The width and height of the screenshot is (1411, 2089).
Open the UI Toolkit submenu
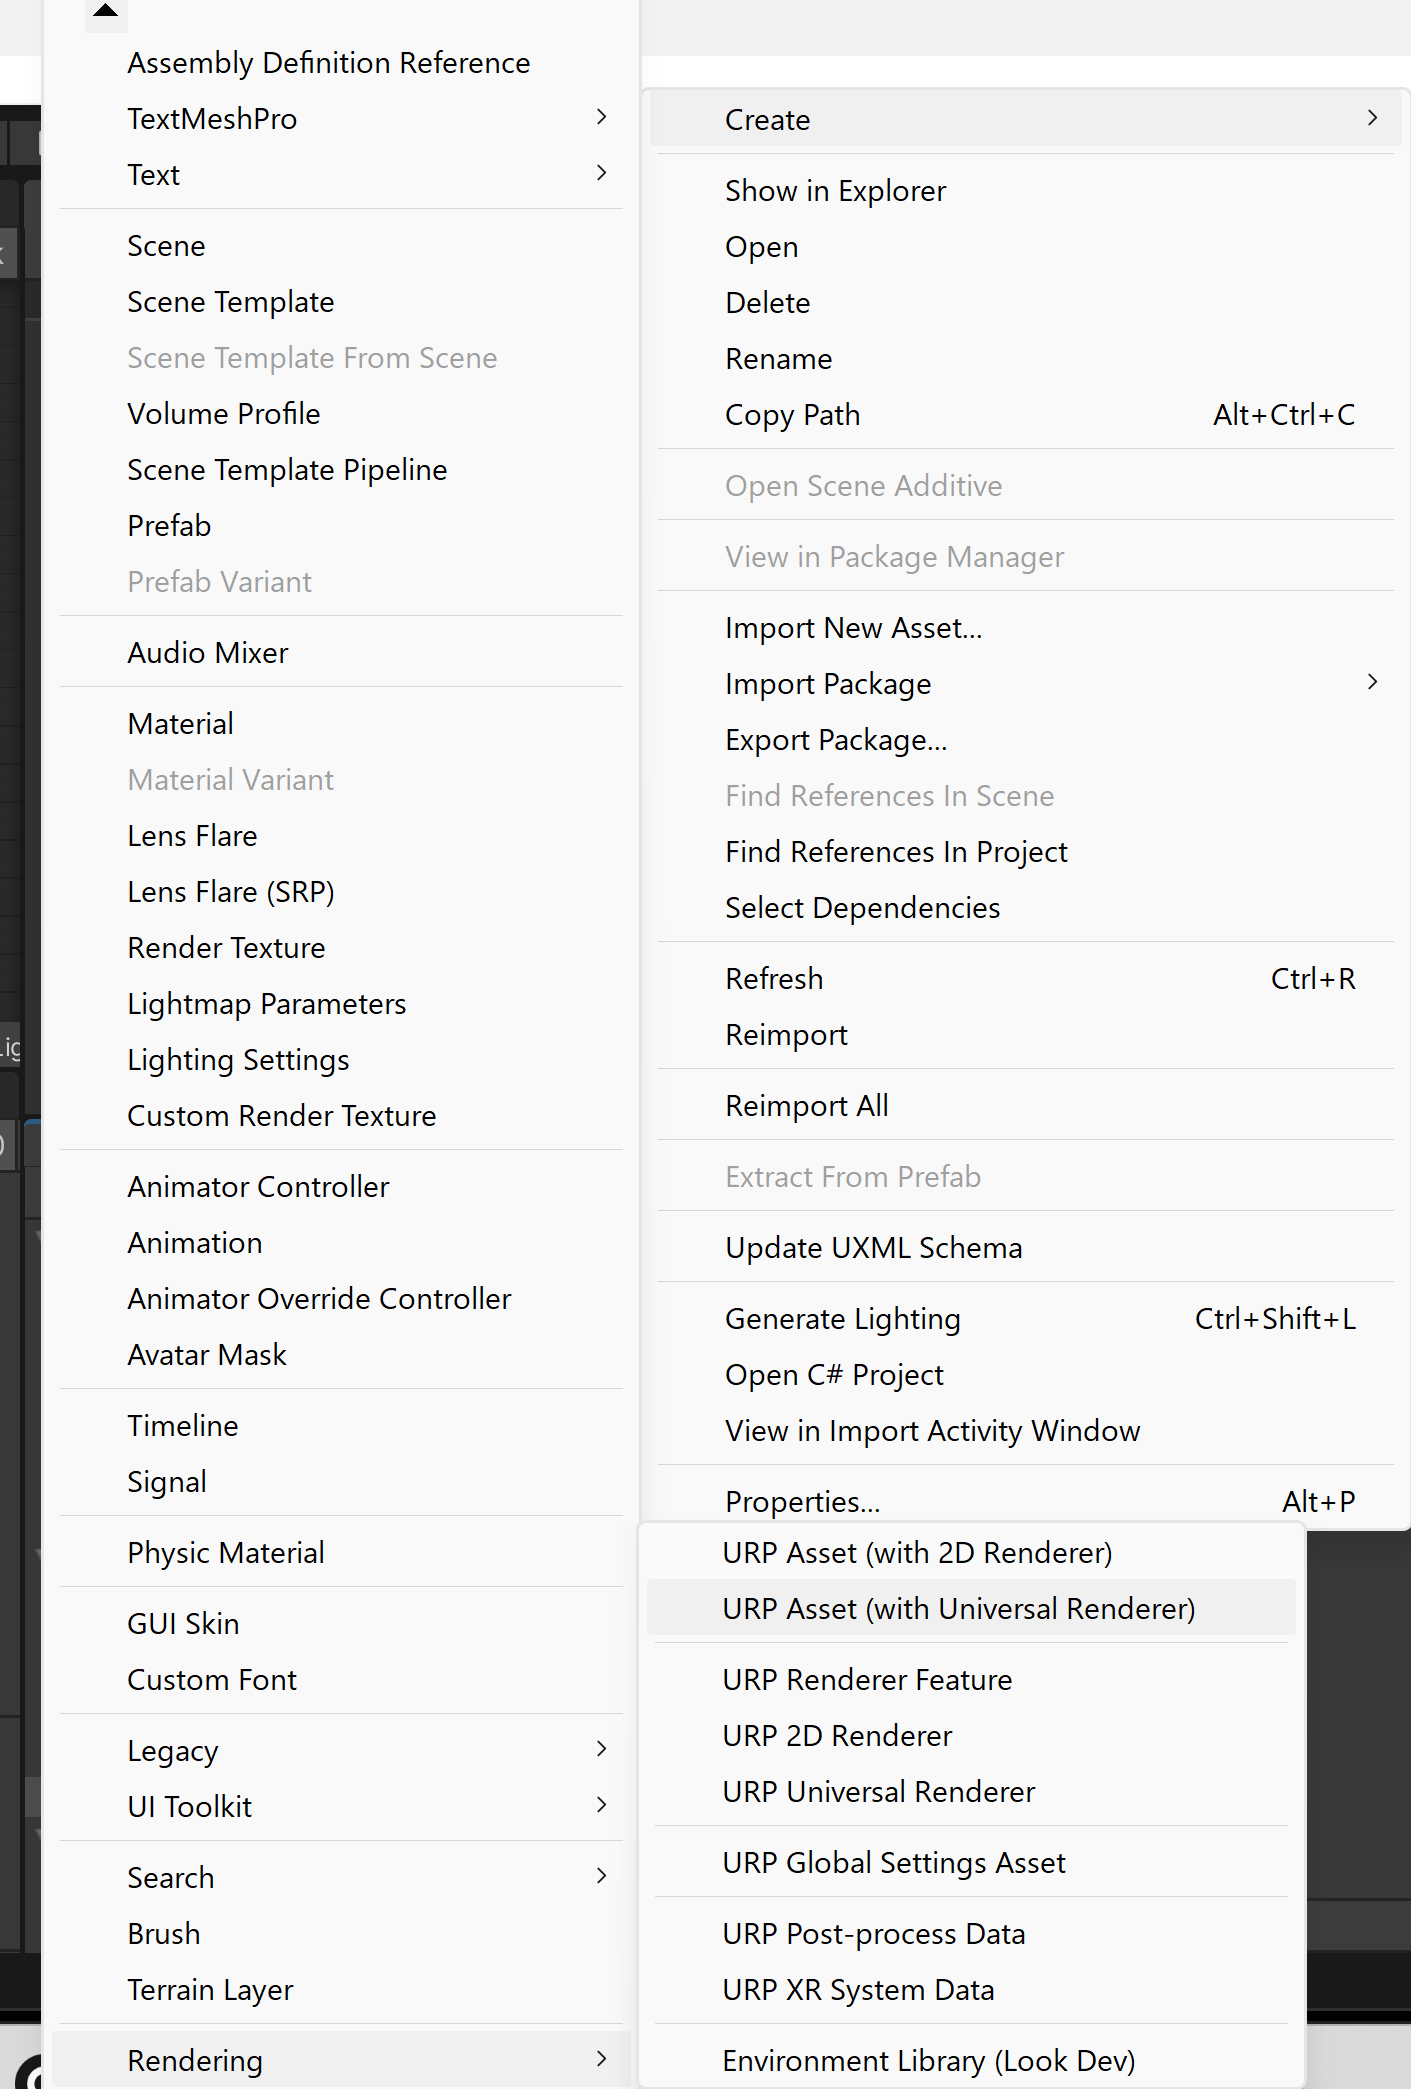[x=601, y=1805]
